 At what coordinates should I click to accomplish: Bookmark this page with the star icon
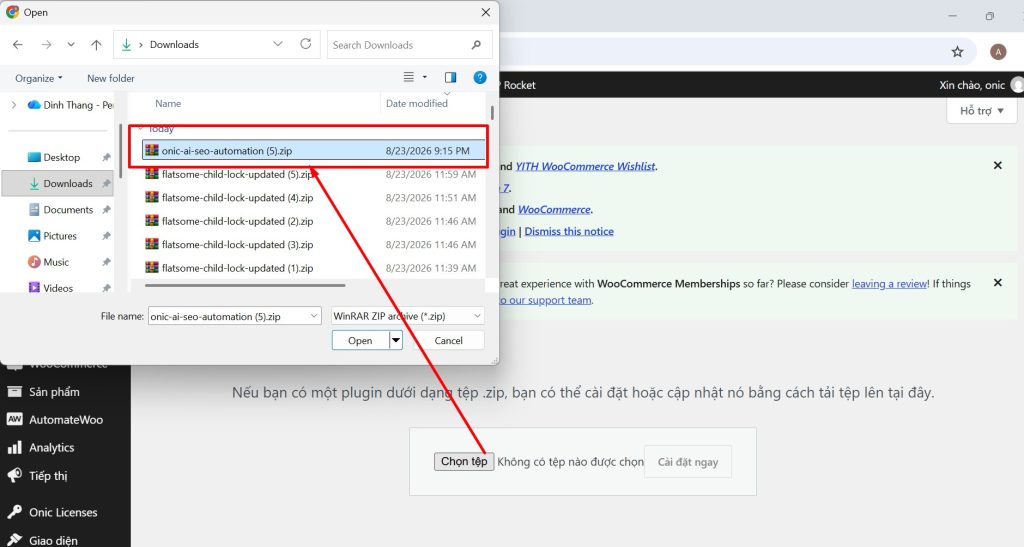pyautogui.click(x=957, y=52)
